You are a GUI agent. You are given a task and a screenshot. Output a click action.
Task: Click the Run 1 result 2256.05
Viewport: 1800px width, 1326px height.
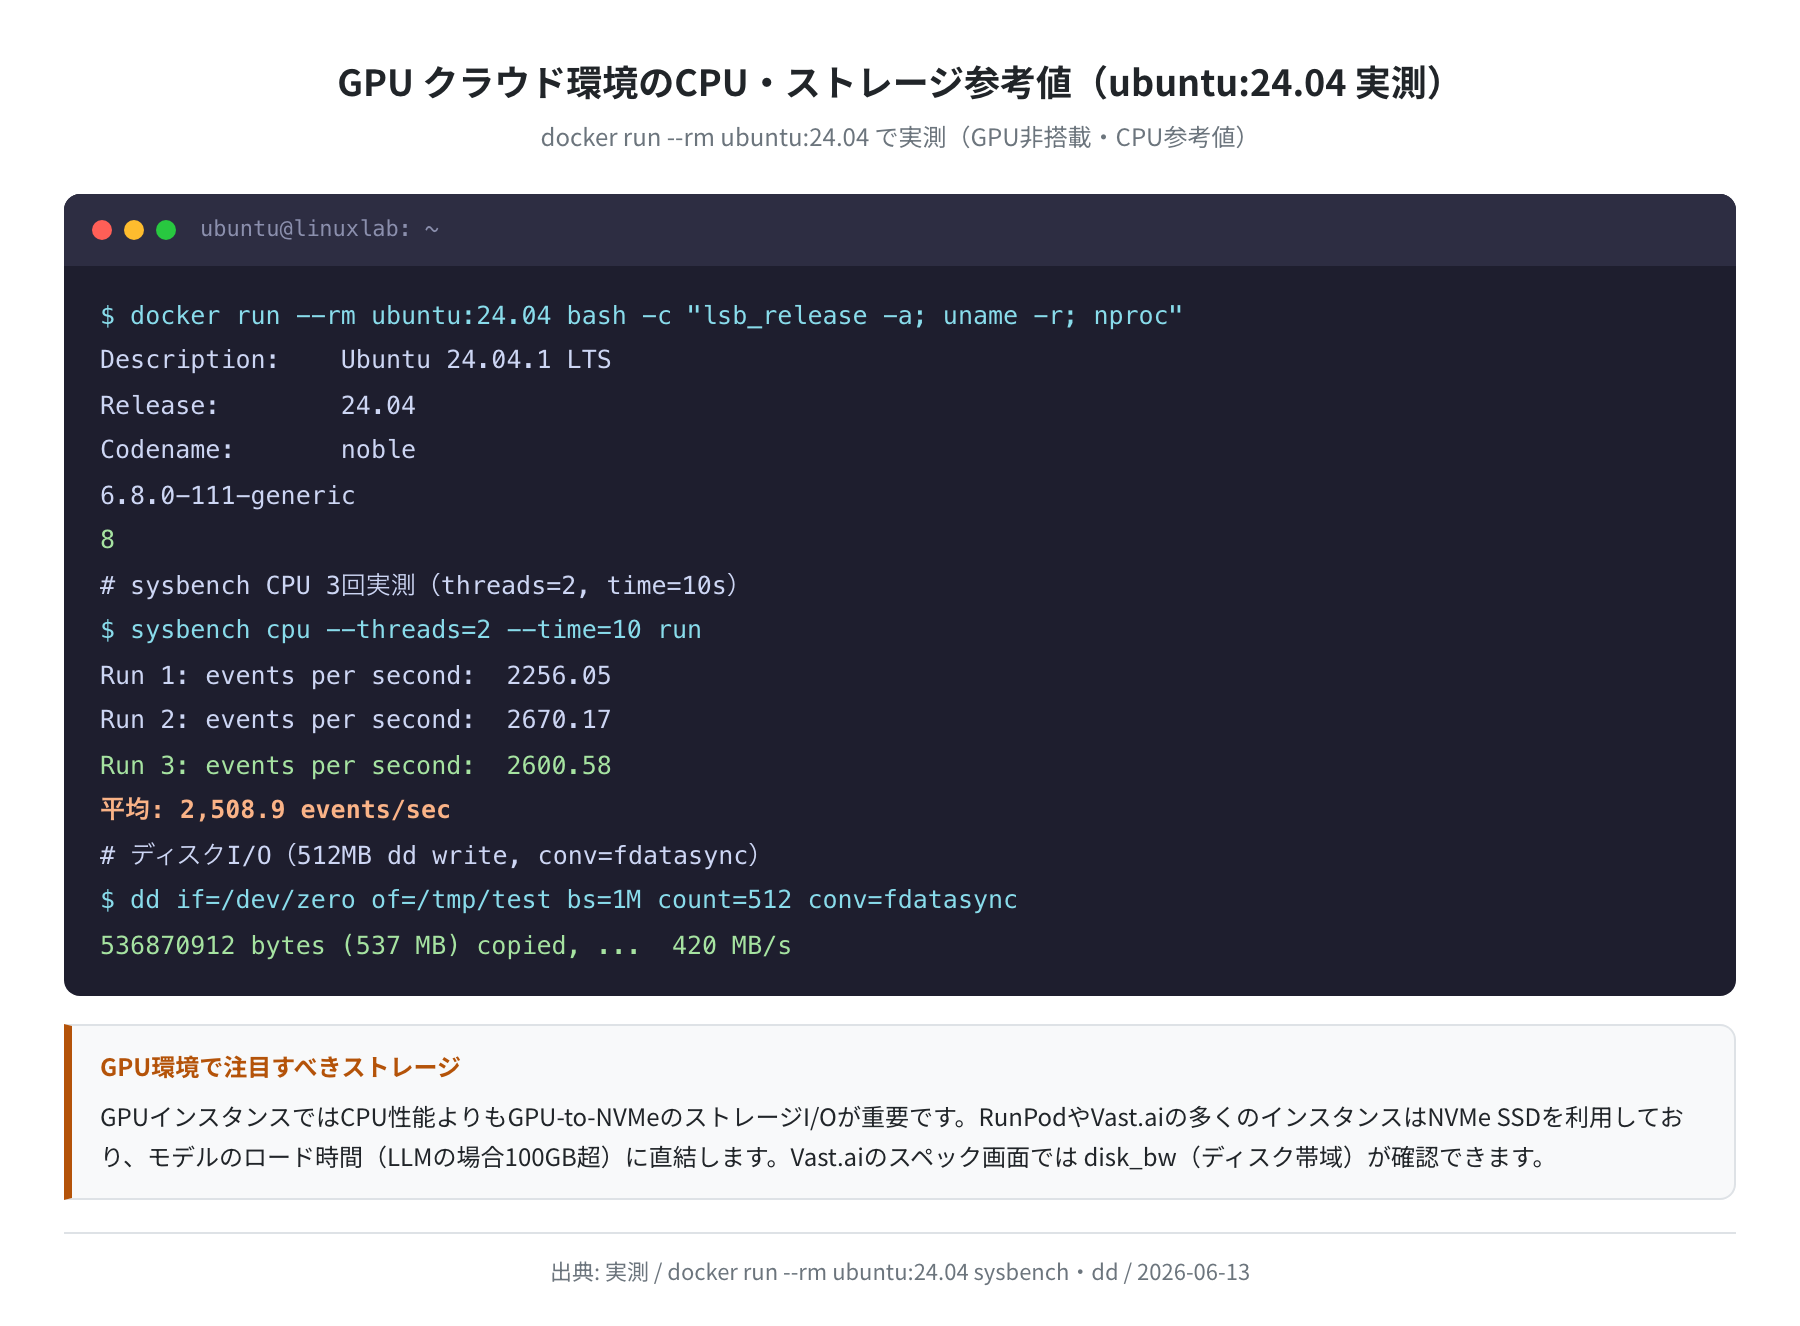click(355, 676)
